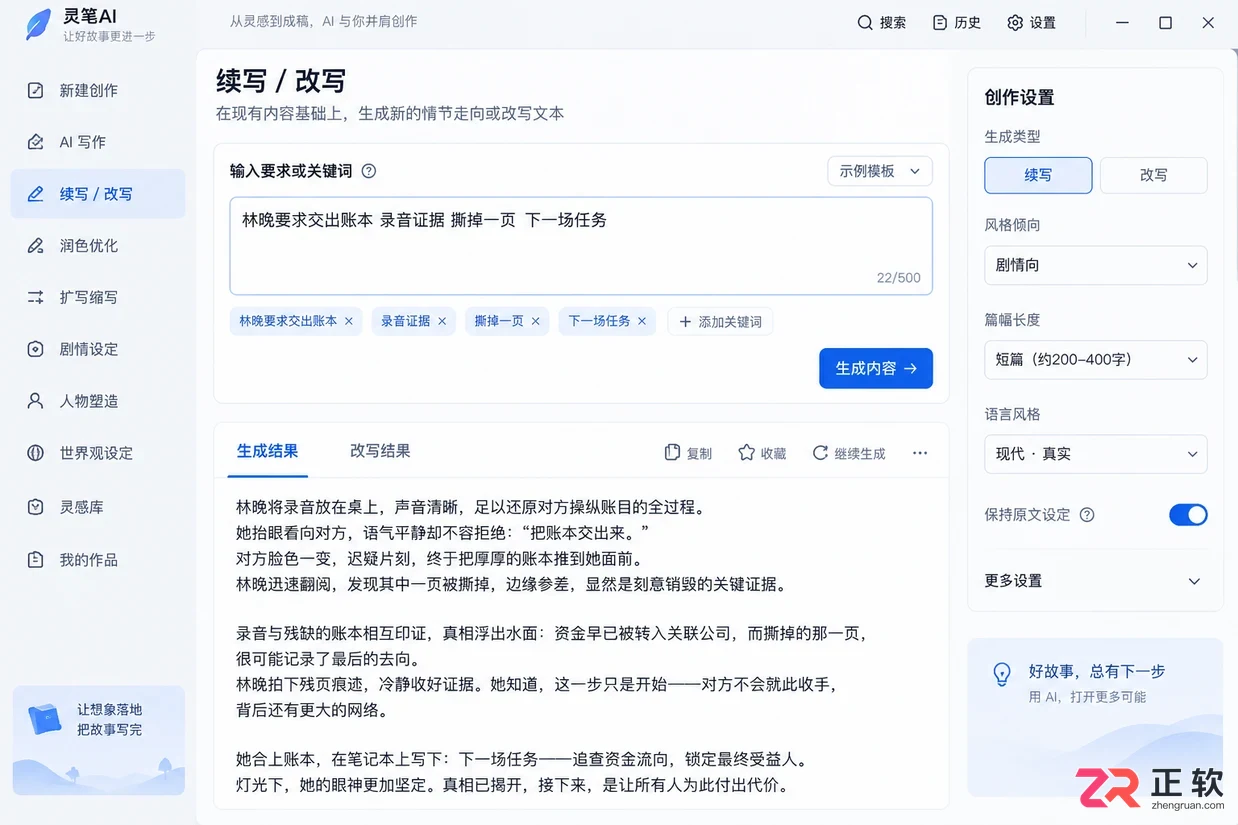Screen dimensions: 1238x825
Task: Click the 生成内容 button
Action: [876, 368]
